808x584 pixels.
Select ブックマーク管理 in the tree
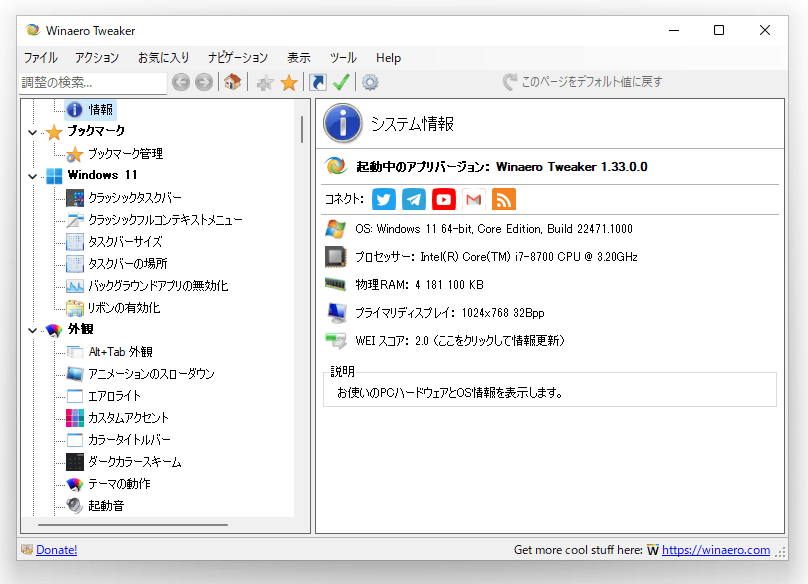click(125, 154)
